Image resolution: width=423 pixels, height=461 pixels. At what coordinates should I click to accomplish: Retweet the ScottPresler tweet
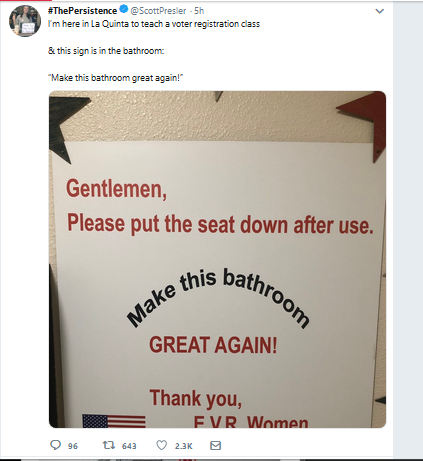108,445
